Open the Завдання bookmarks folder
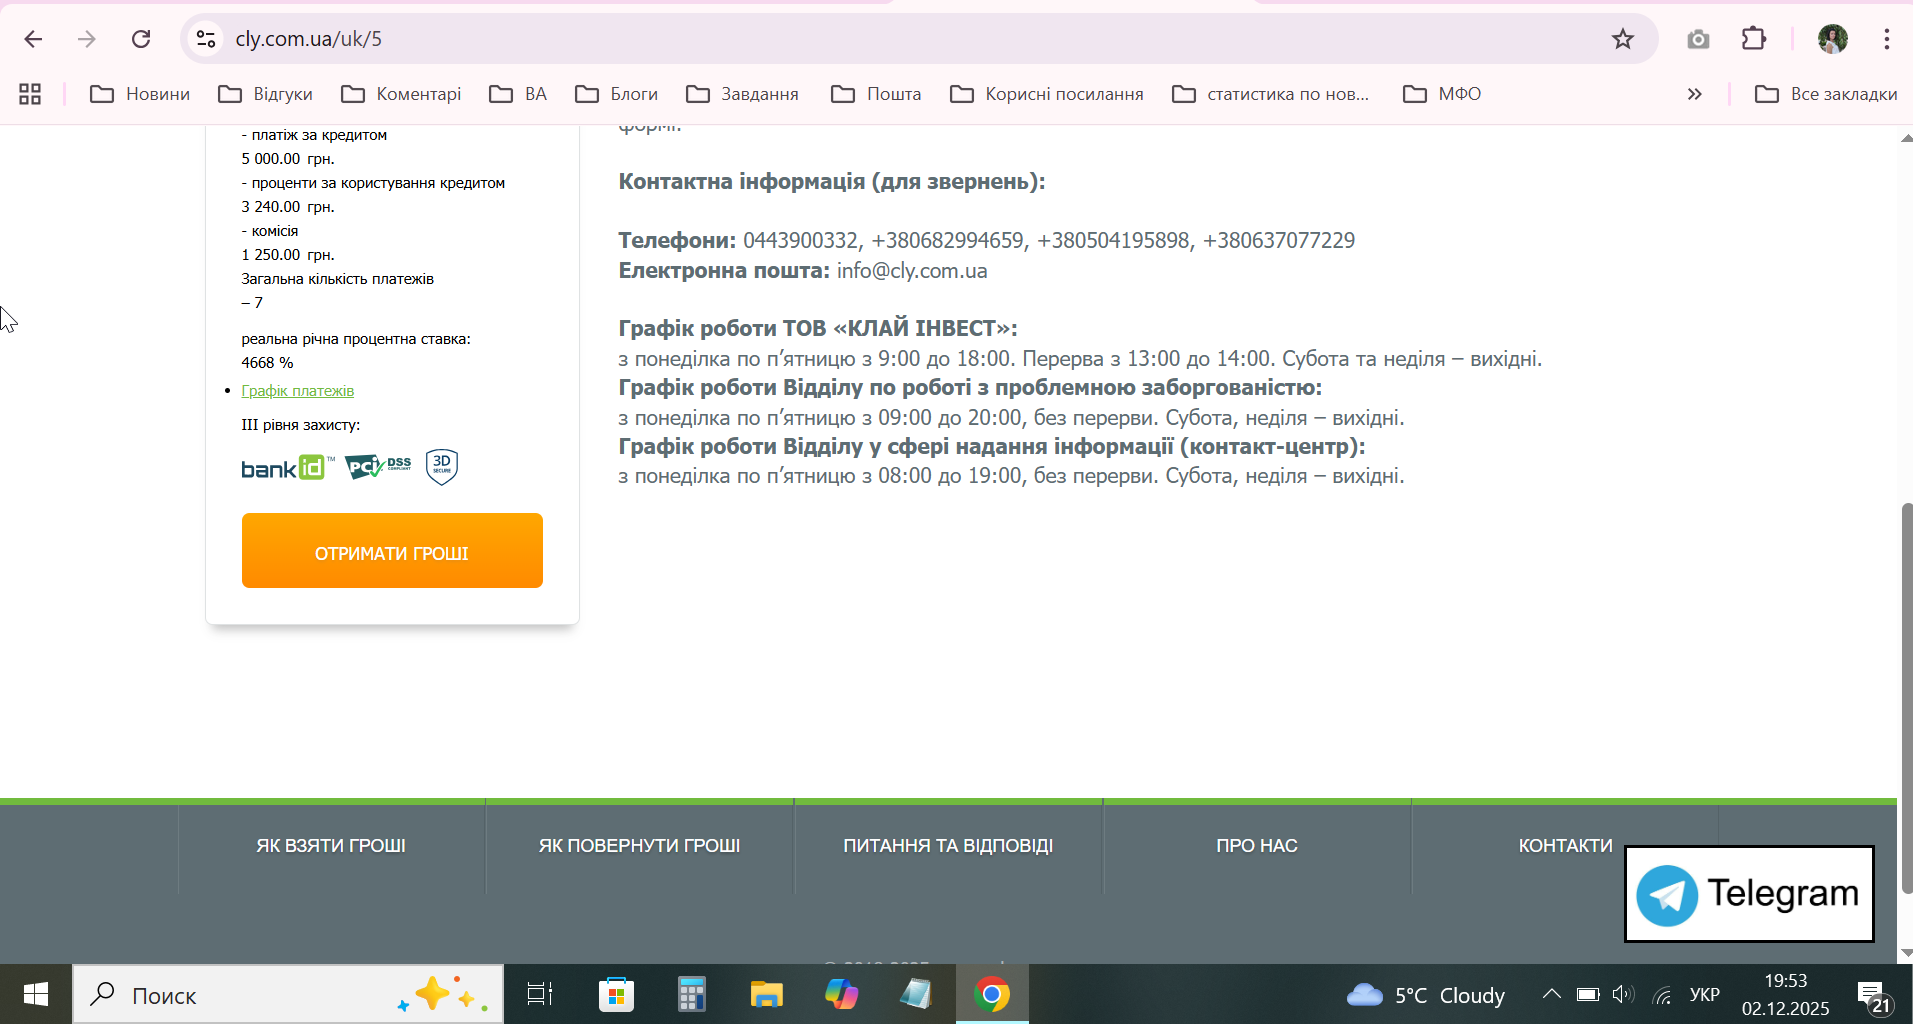 [743, 94]
